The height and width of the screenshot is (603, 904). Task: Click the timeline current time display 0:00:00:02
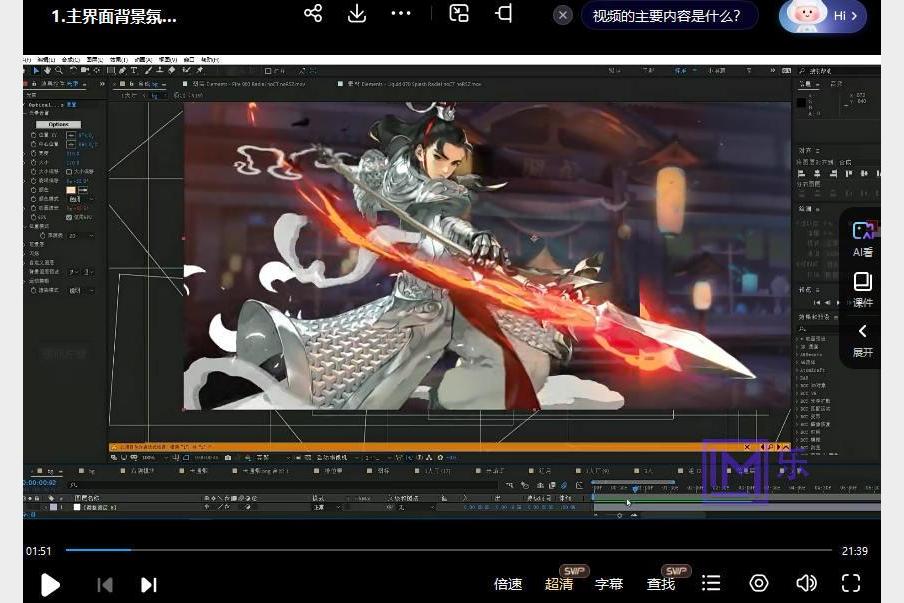40,483
